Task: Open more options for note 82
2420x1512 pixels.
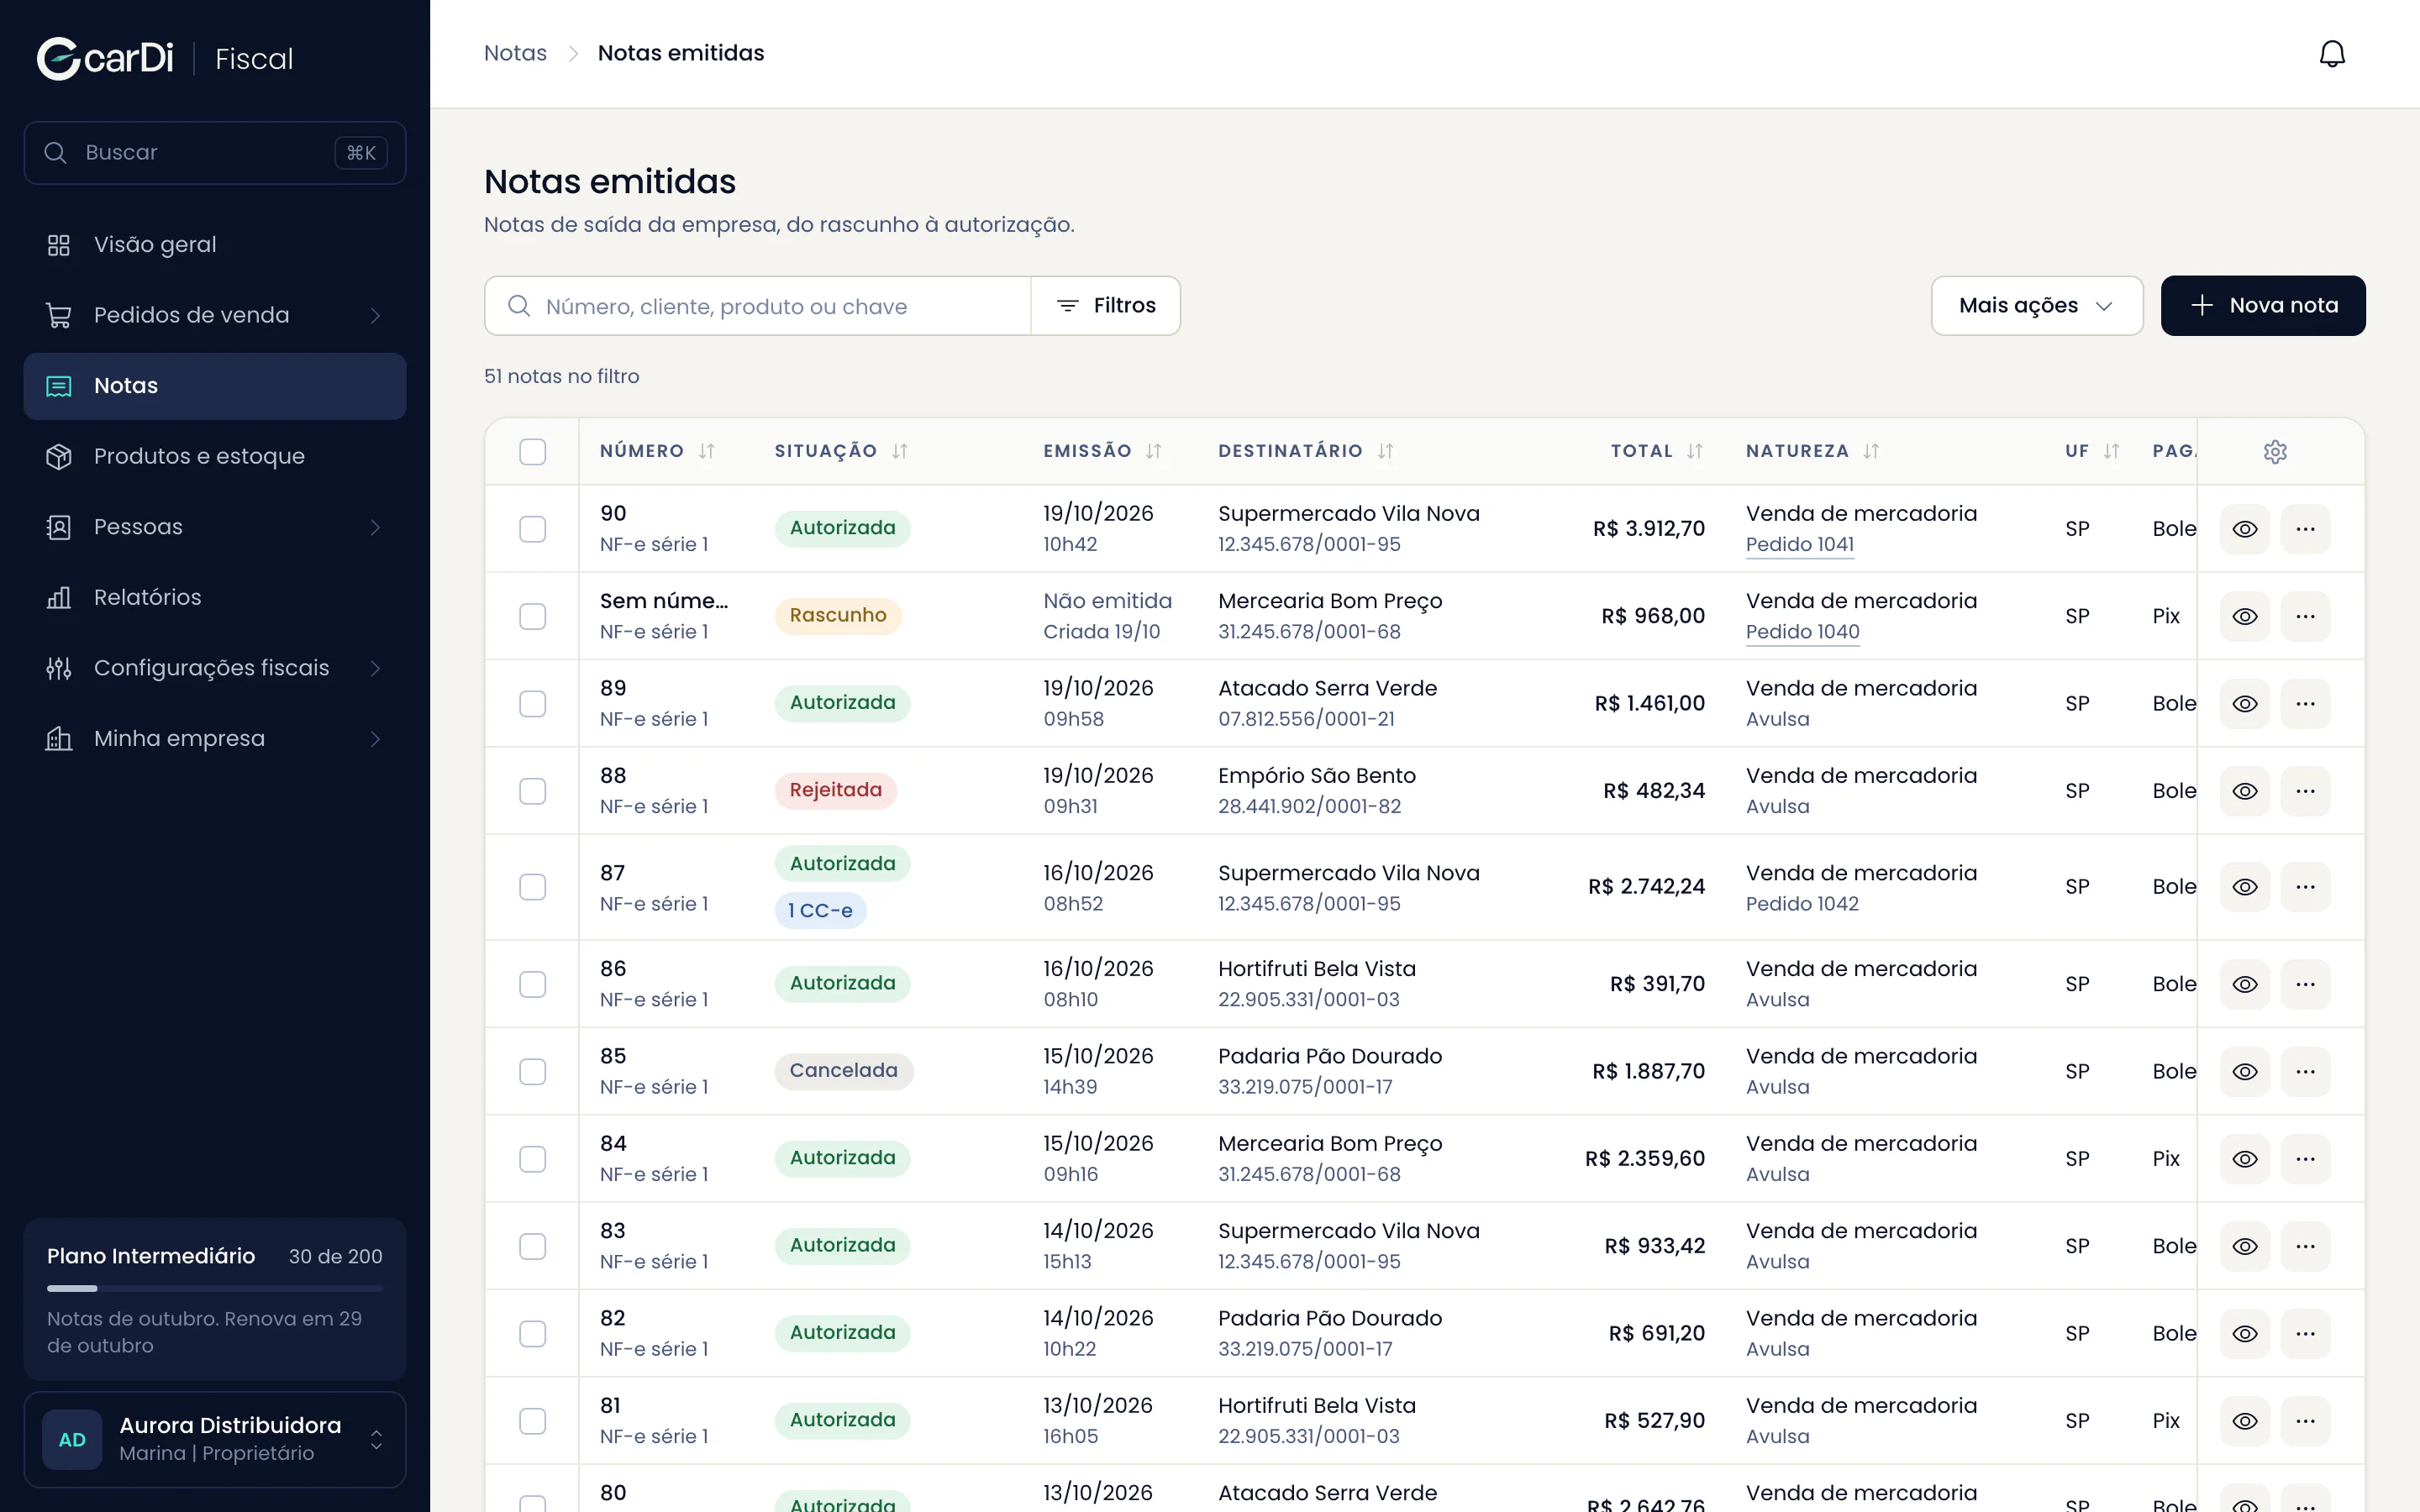Action: point(2305,1334)
